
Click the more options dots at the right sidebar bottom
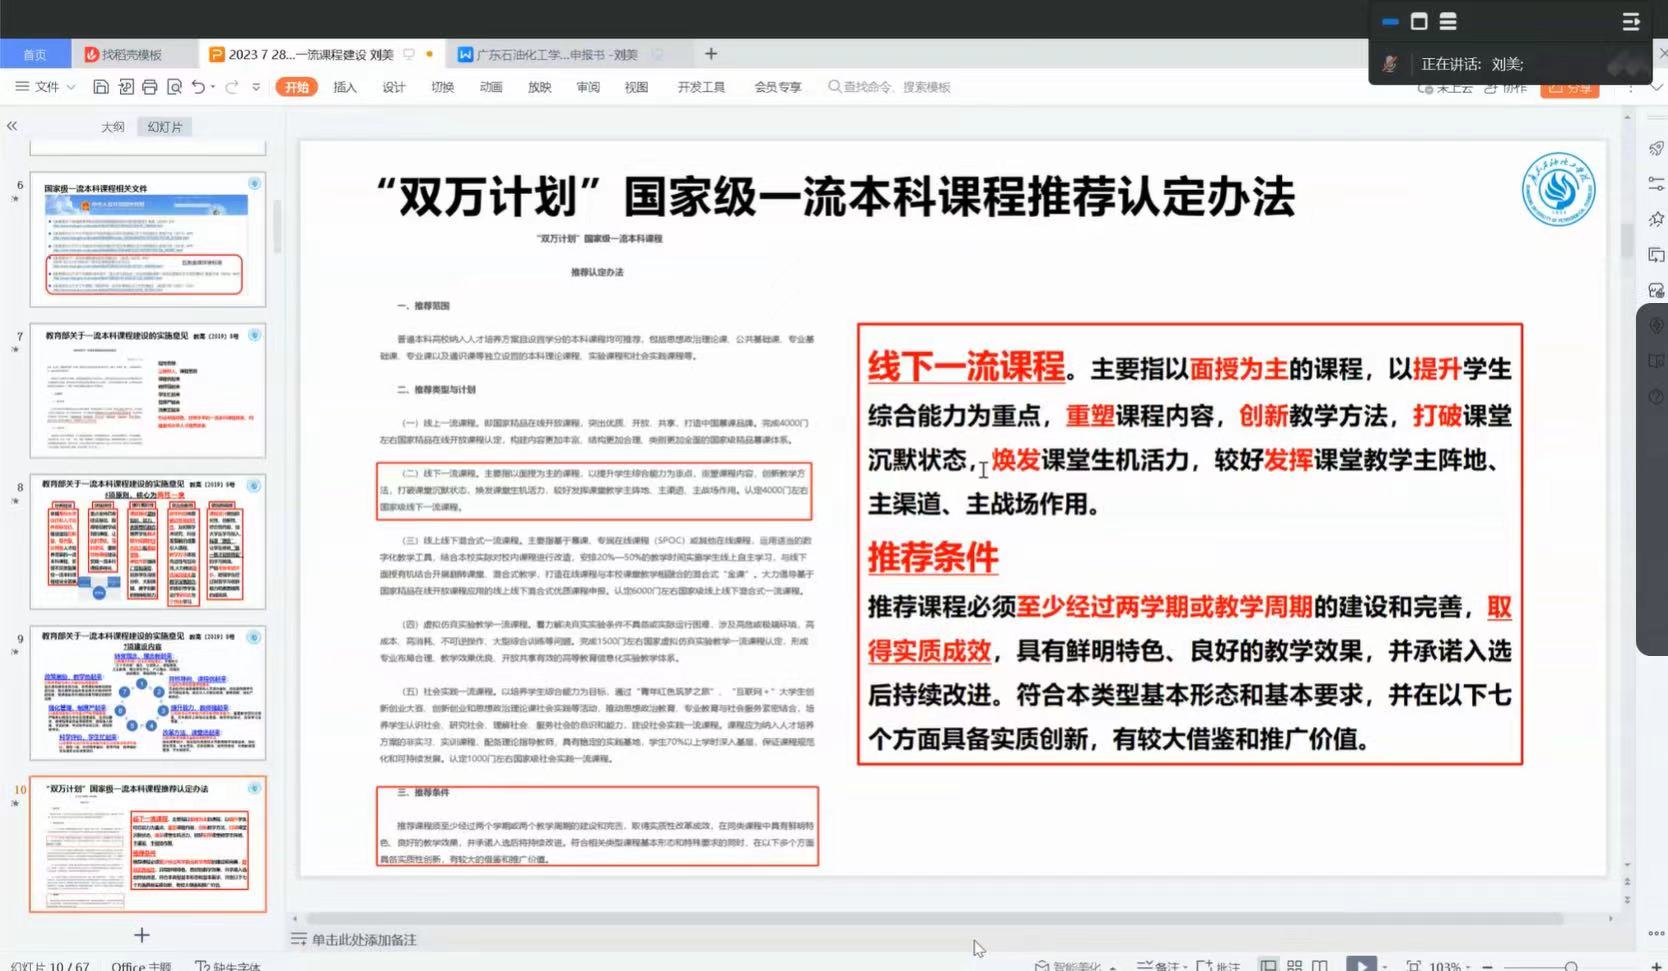pos(1656,934)
